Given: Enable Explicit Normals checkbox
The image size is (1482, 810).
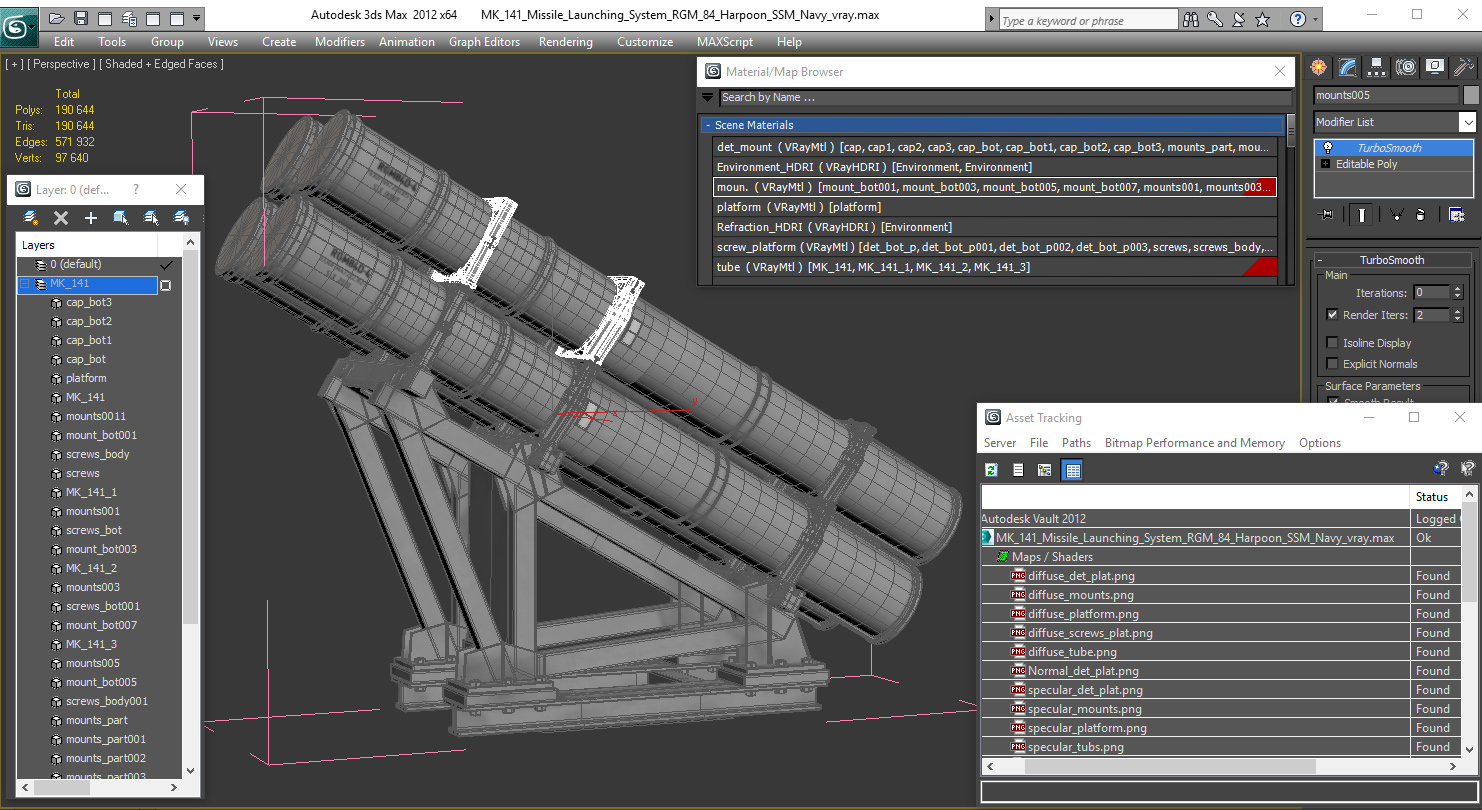Looking at the screenshot, I should (x=1332, y=364).
